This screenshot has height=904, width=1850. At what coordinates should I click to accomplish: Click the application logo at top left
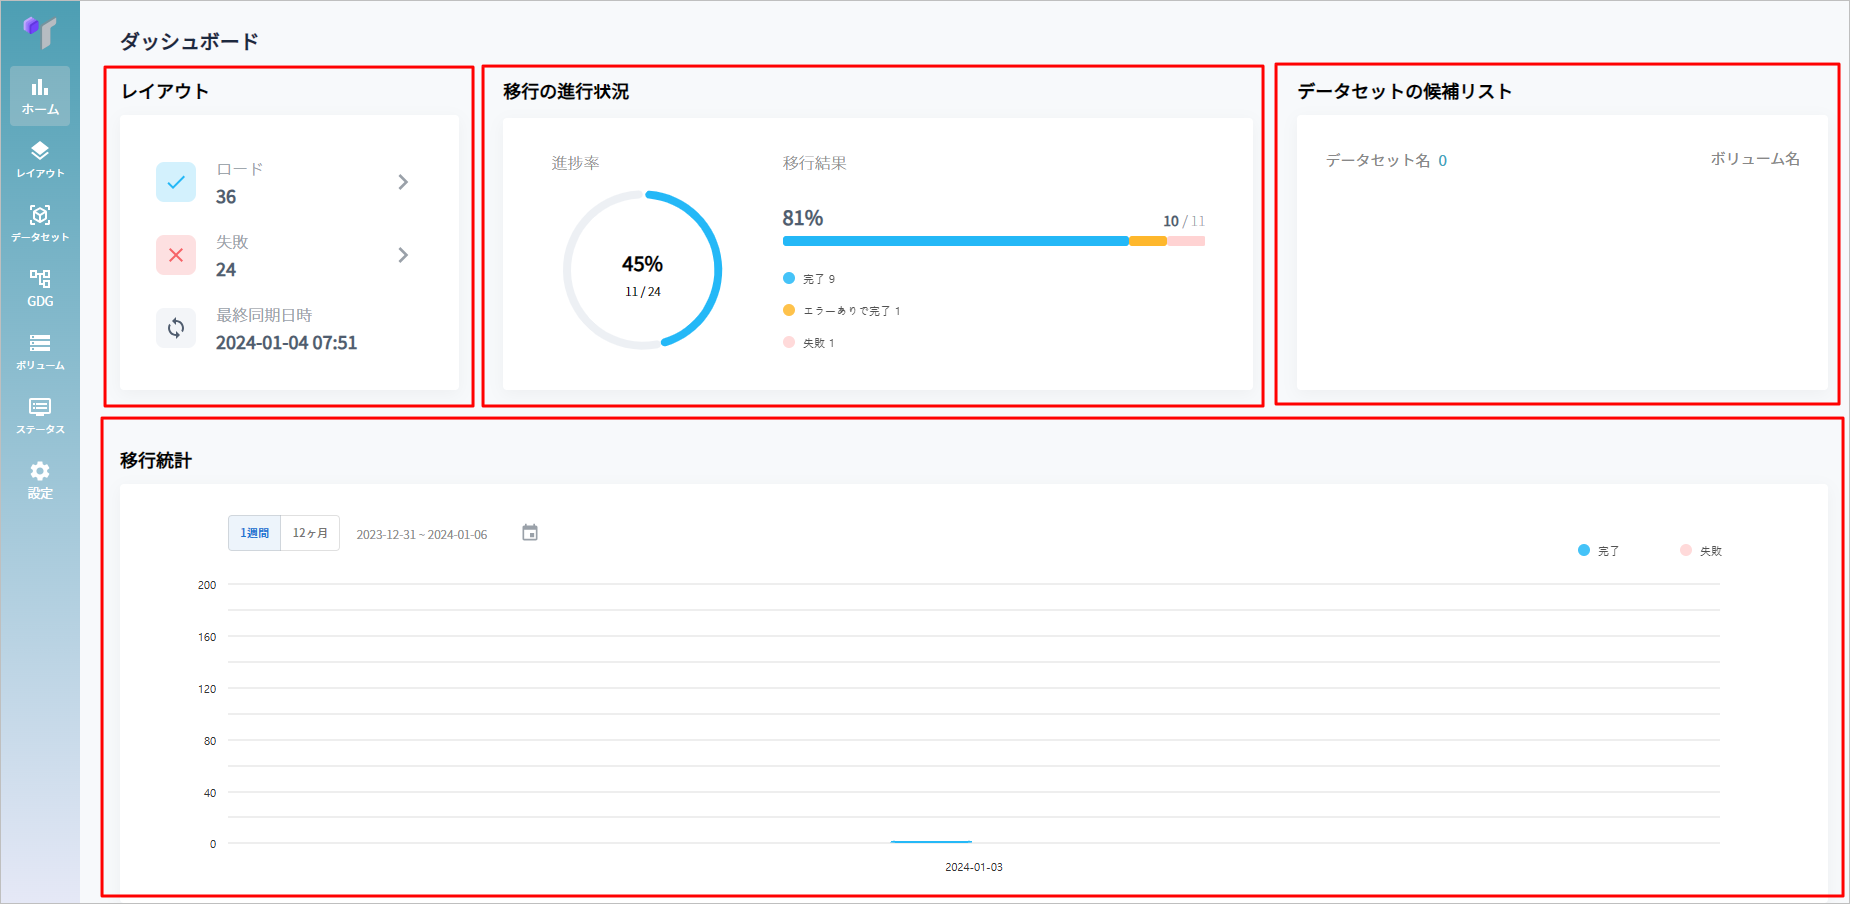coord(40,32)
